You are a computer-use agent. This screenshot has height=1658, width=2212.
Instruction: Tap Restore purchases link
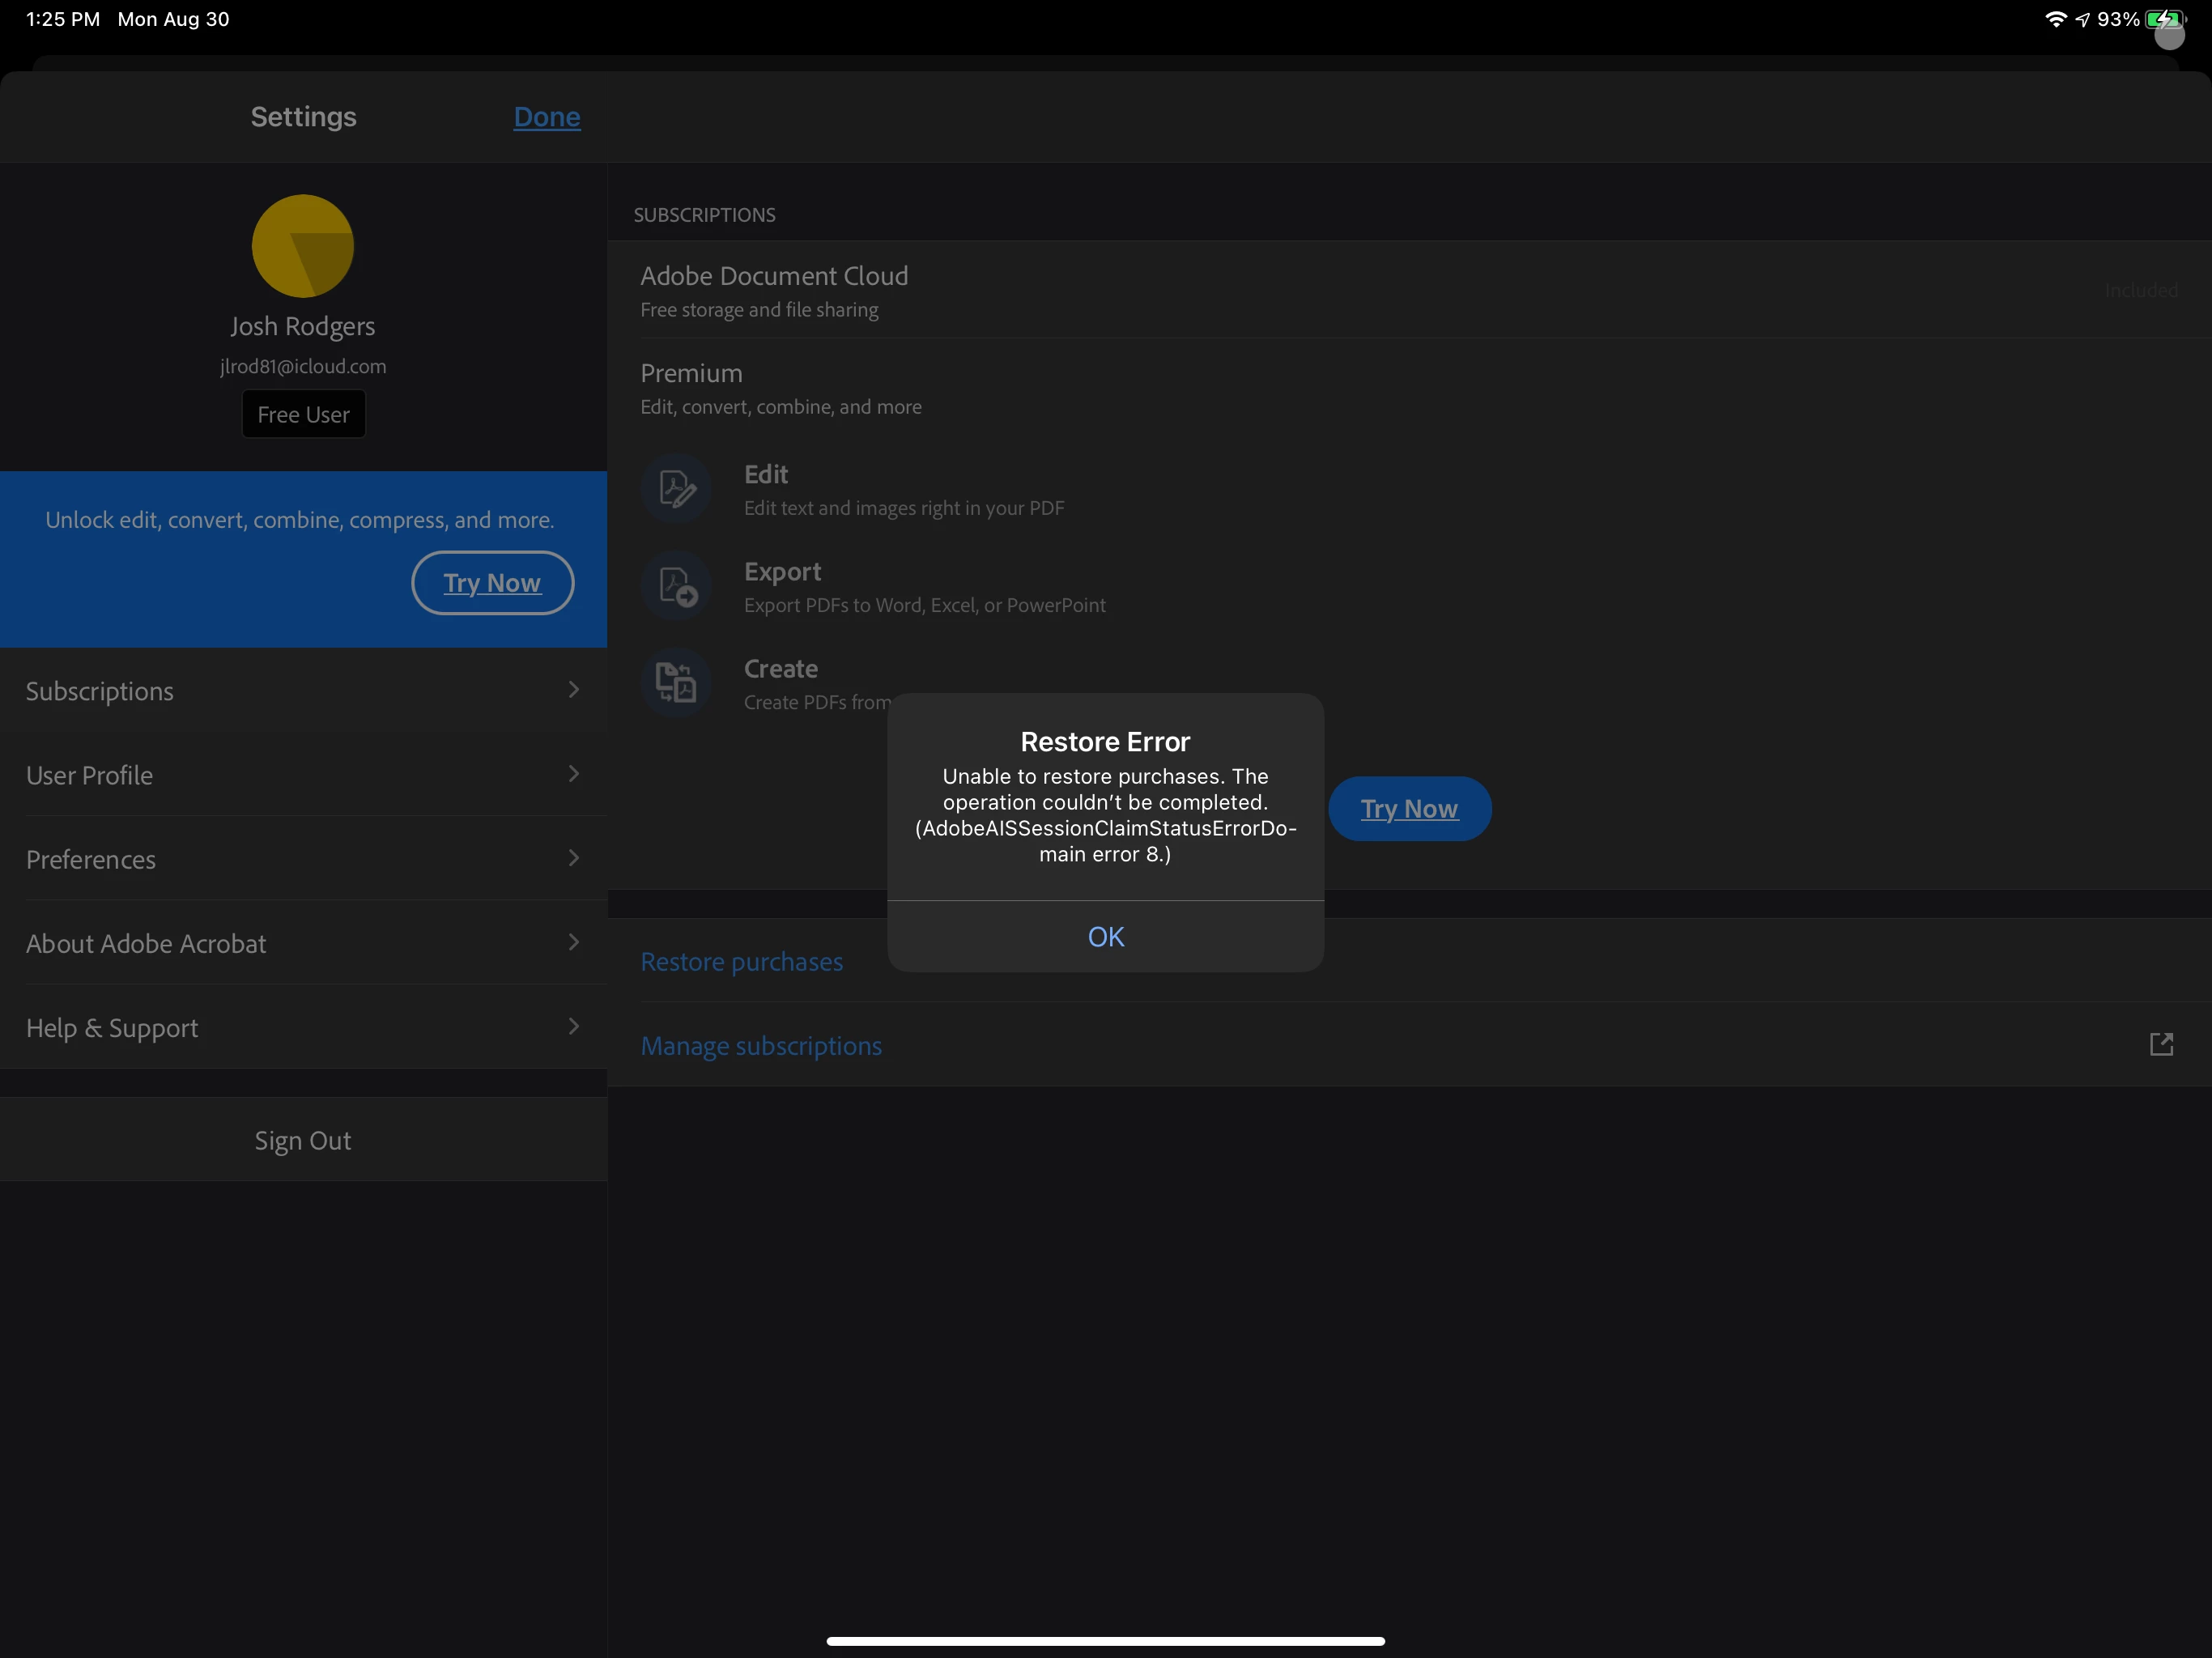tap(741, 961)
